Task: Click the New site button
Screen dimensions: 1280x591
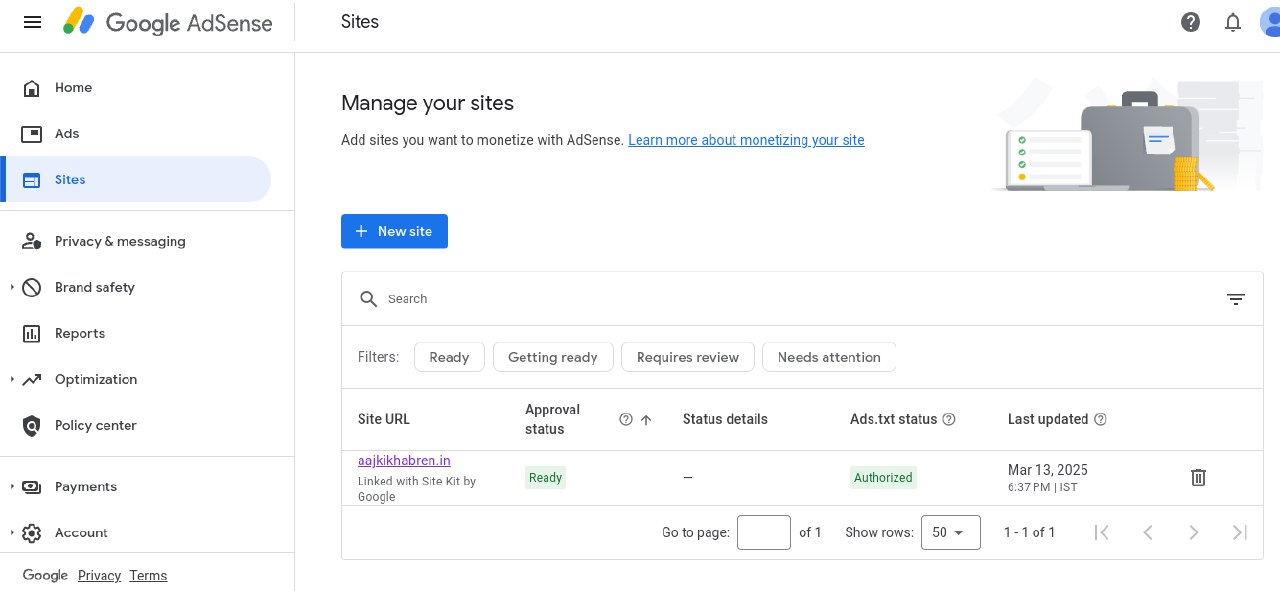Action: point(394,231)
